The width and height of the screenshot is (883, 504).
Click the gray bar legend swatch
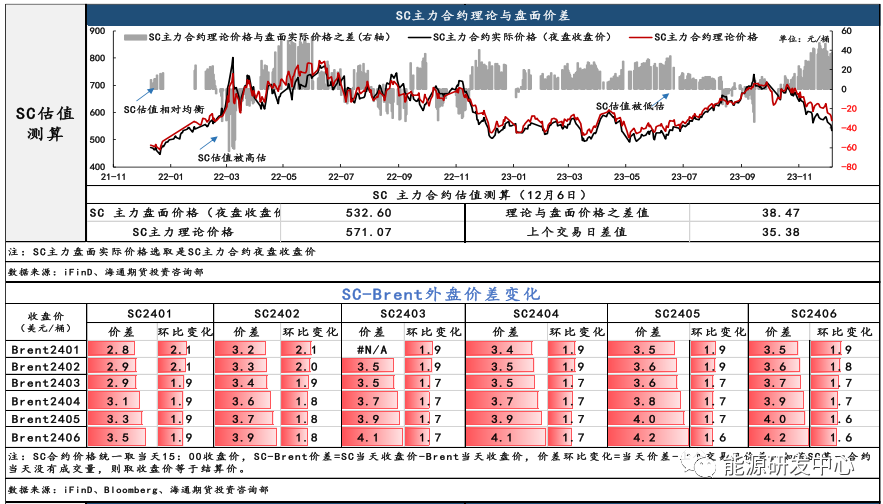click(135, 37)
